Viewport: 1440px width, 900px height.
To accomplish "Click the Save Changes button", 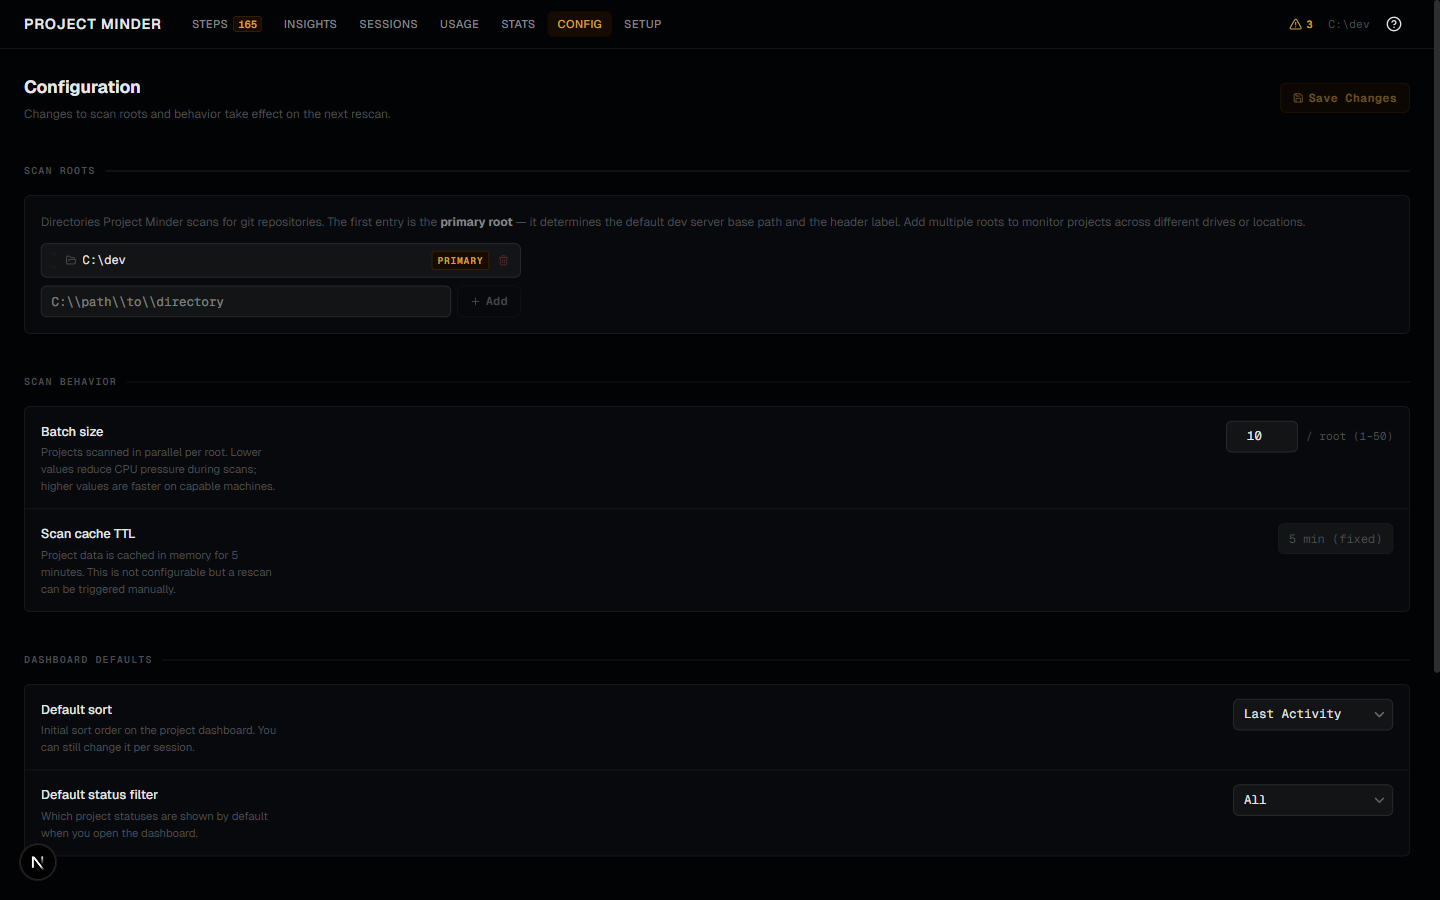I will (1344, 97).
